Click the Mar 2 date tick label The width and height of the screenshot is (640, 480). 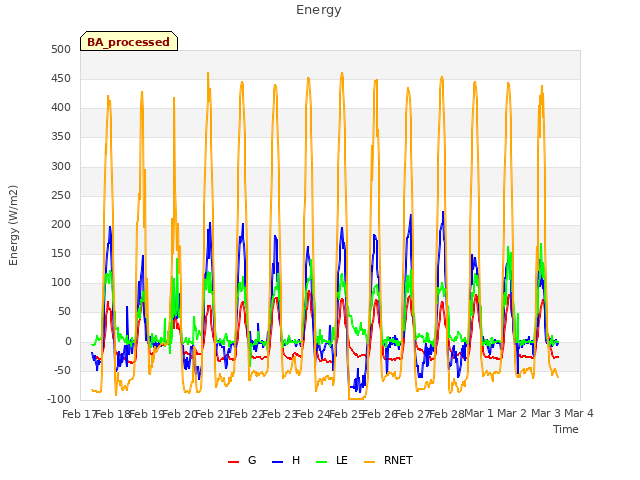click(x=512, y=413)
